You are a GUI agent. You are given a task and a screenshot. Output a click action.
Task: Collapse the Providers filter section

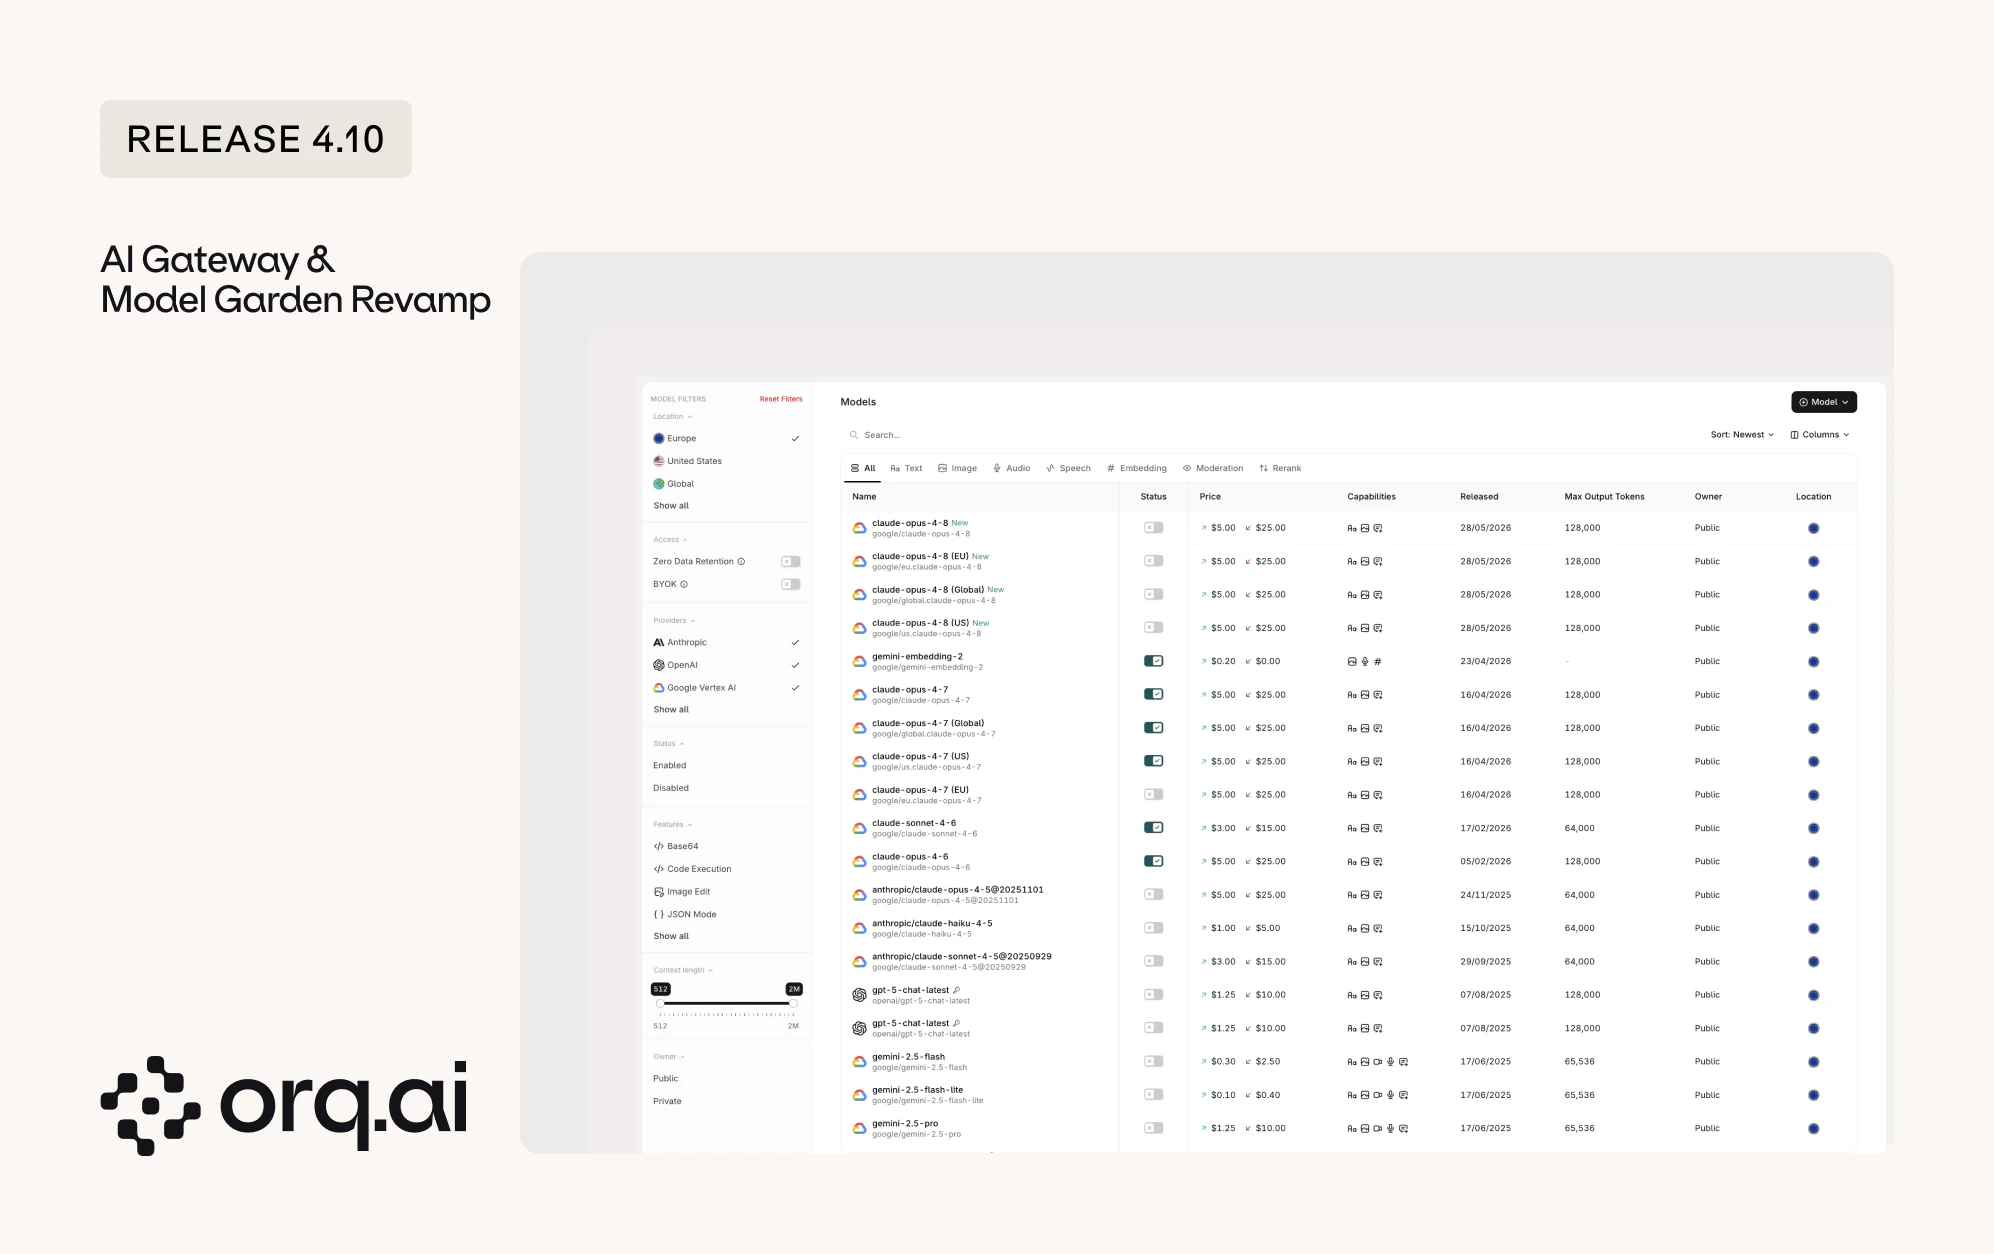[674, 621]
